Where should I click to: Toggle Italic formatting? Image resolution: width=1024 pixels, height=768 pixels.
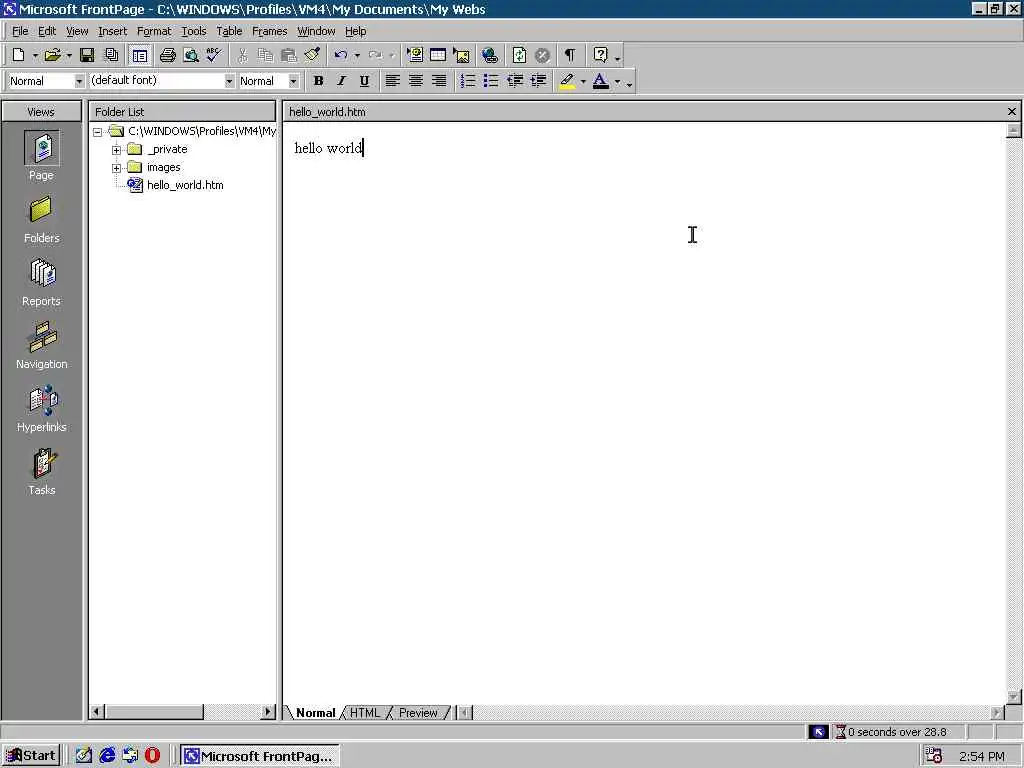[341, 81]
